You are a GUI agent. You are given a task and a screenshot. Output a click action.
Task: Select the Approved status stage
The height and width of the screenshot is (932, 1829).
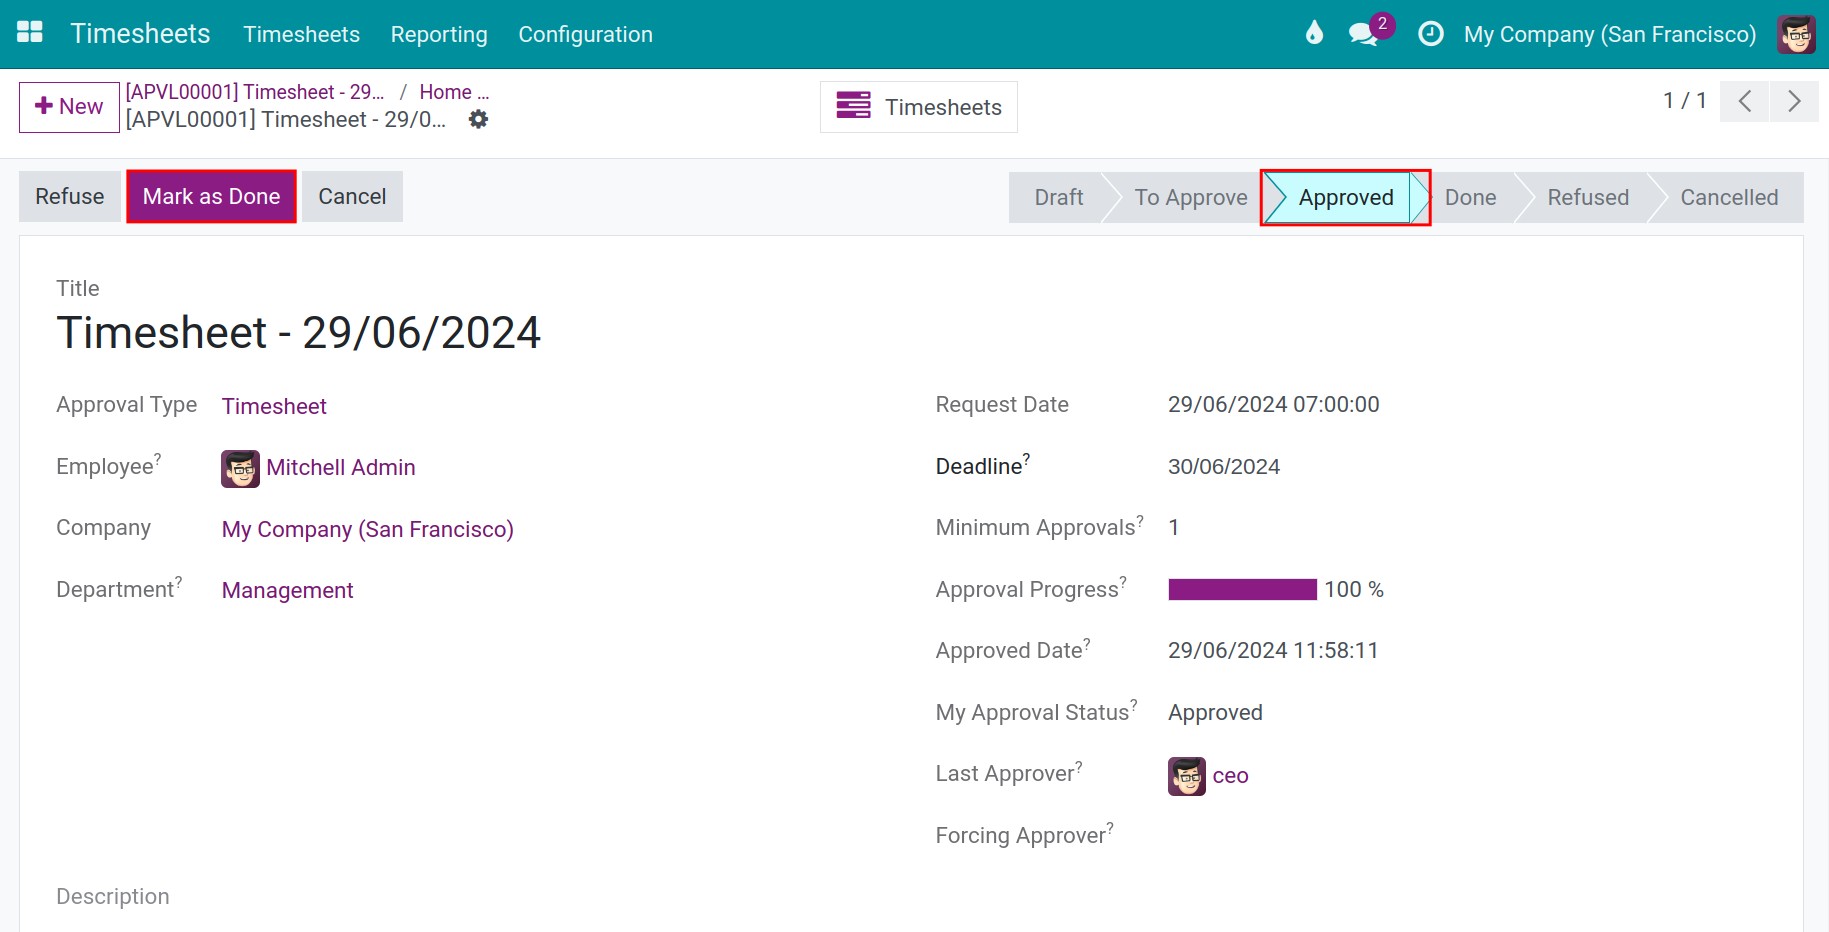[1345, 198]
